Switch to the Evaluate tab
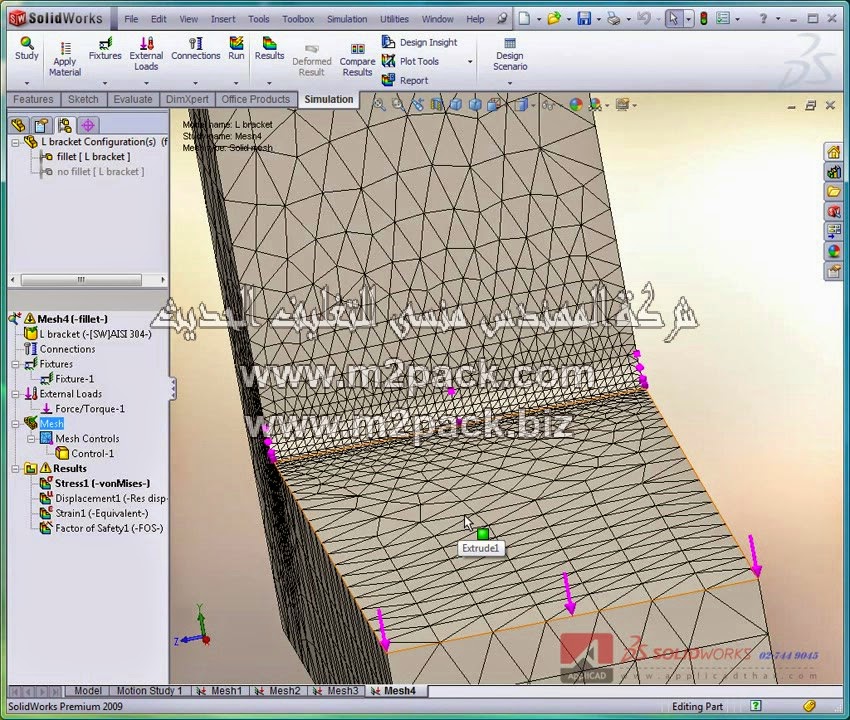 (x=133, y=99)
